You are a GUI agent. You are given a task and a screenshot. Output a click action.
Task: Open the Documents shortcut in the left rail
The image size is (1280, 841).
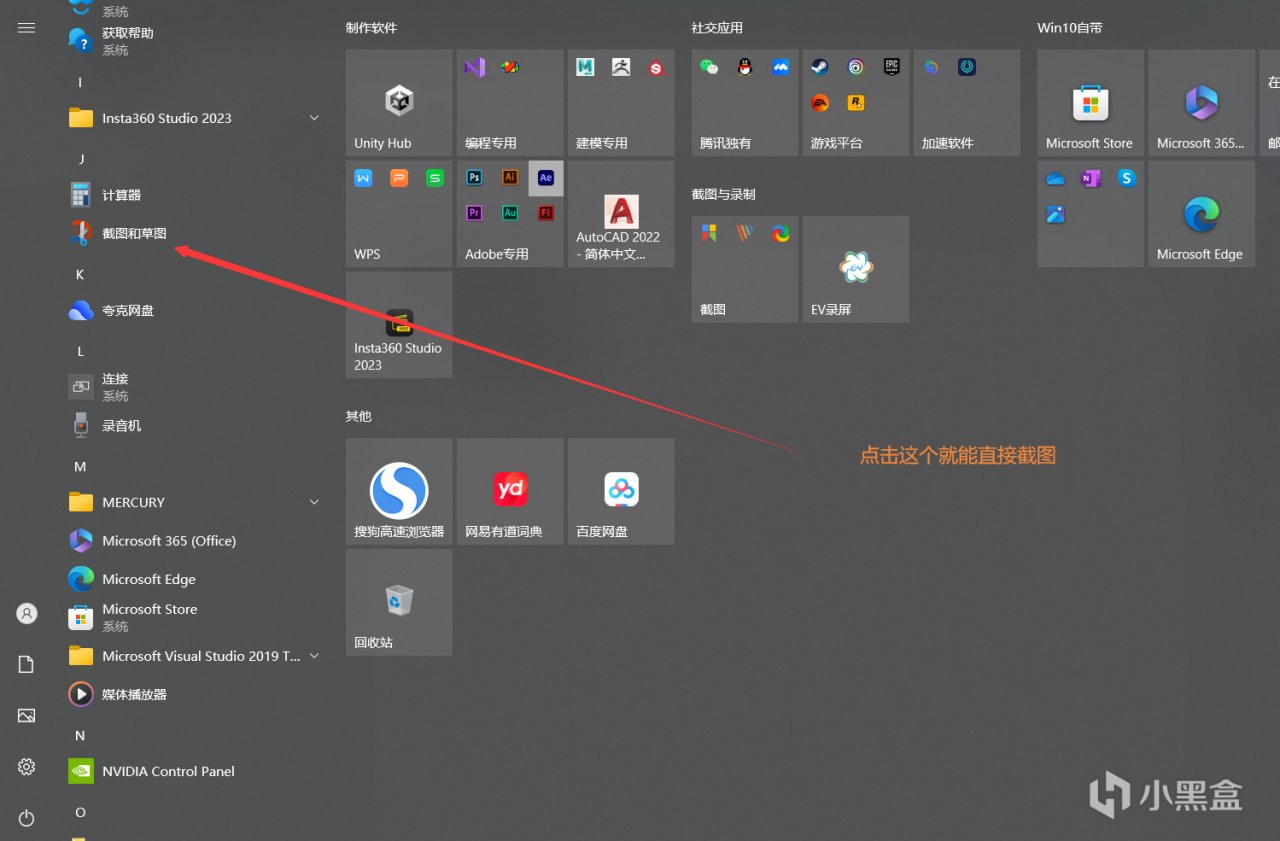pos(27,664)
